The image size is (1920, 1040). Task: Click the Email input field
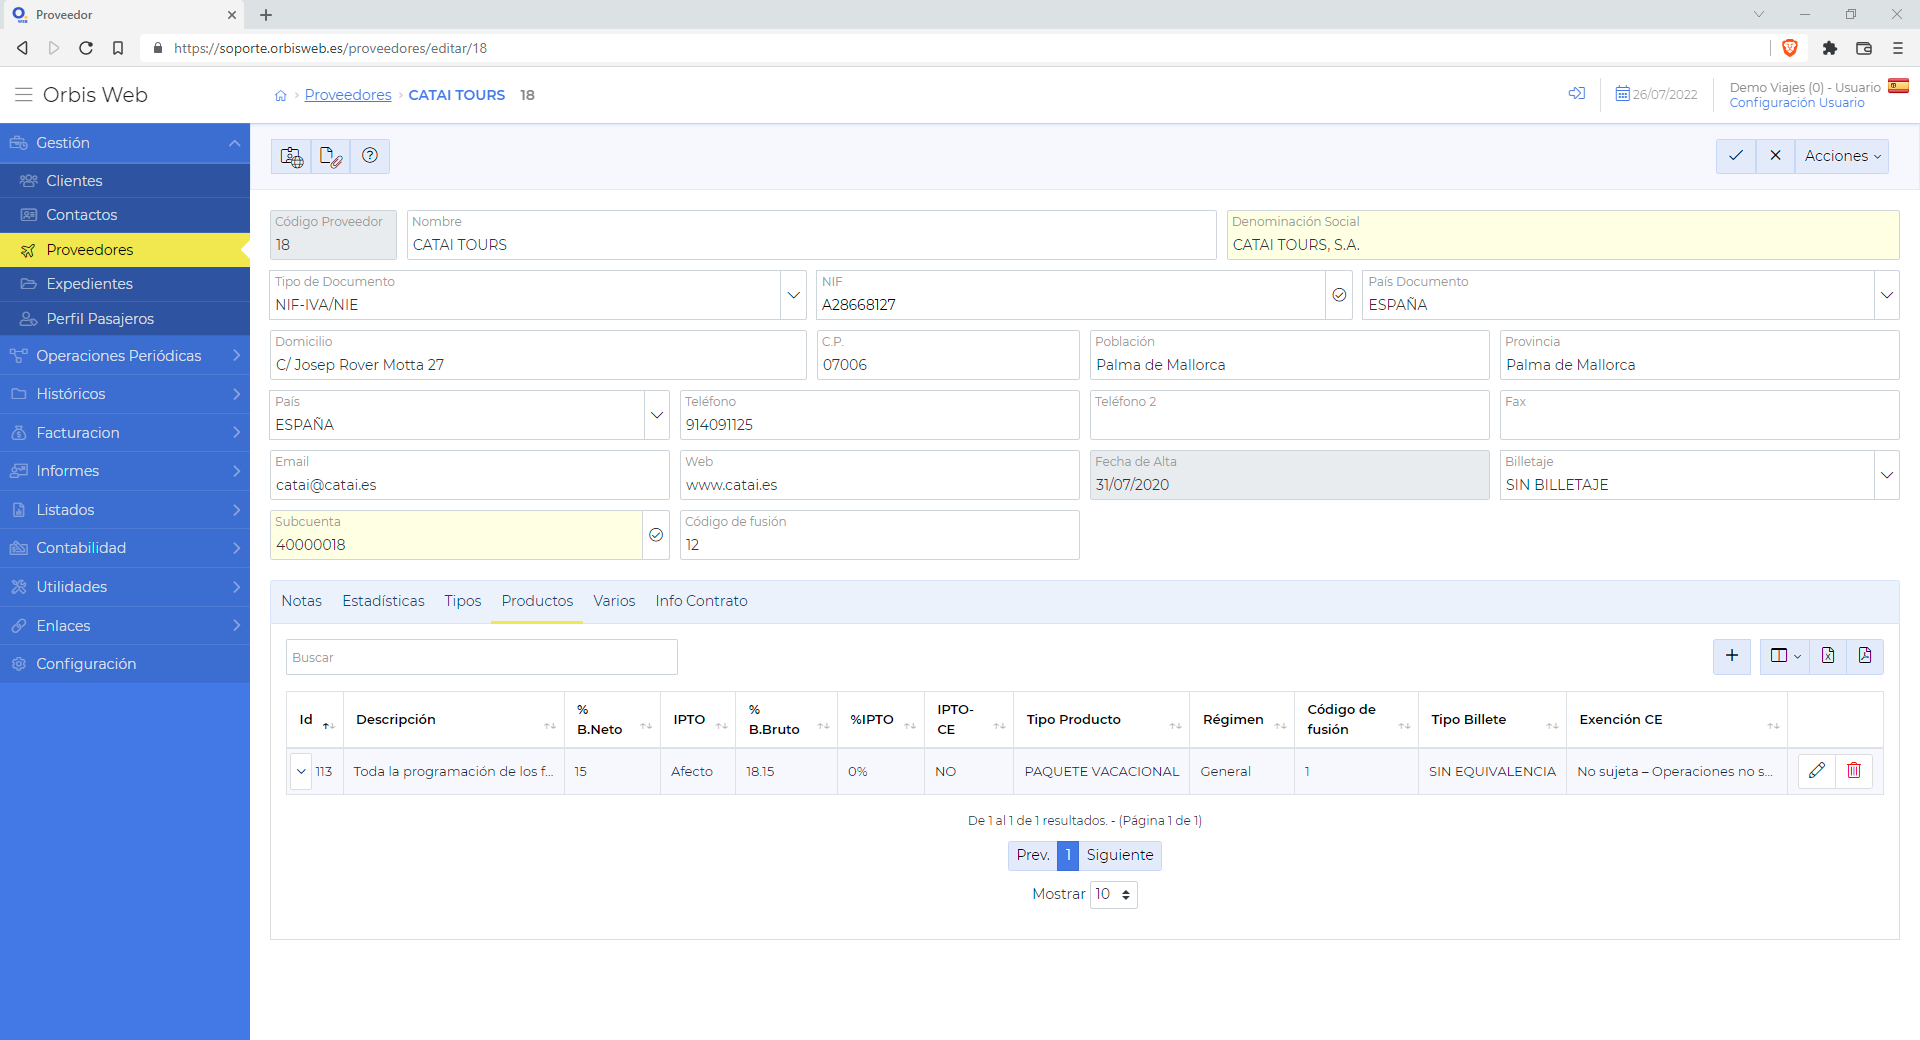pos(469,475)
